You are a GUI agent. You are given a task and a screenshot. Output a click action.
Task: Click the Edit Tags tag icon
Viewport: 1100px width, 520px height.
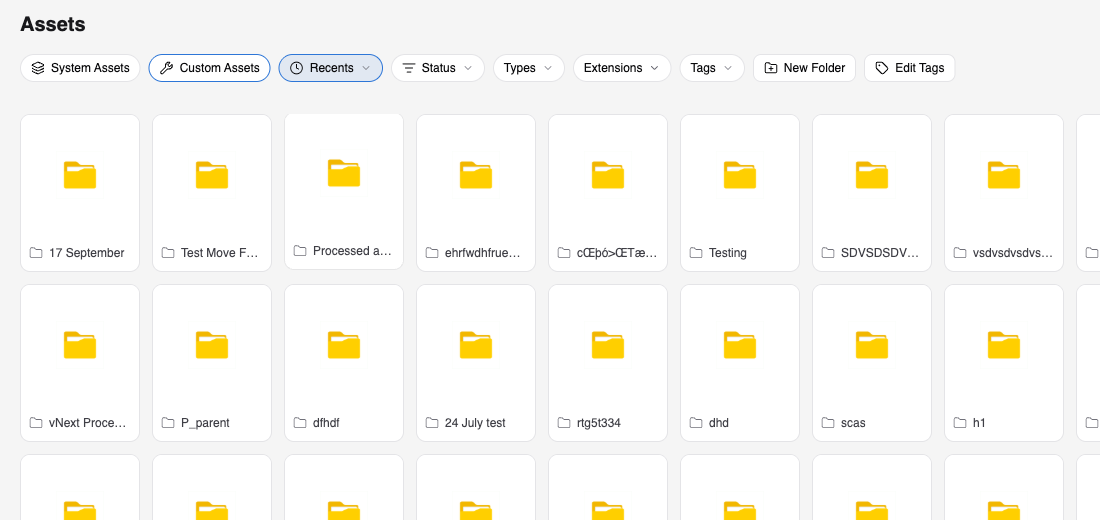pyautogui.click(x=882, y=68)
